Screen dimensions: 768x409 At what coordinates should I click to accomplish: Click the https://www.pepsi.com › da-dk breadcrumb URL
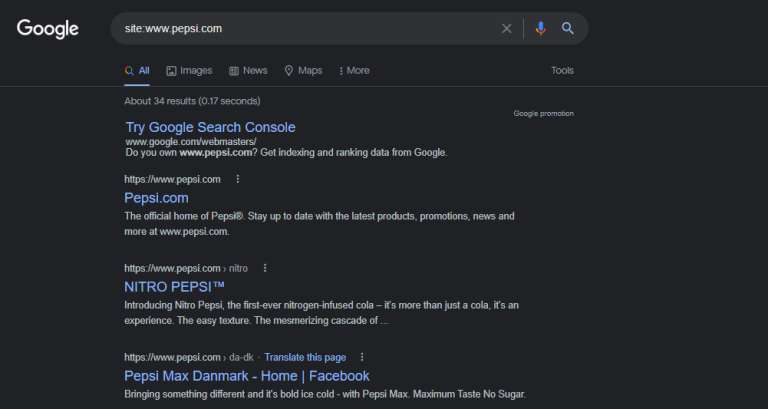(x=189, y=358)
